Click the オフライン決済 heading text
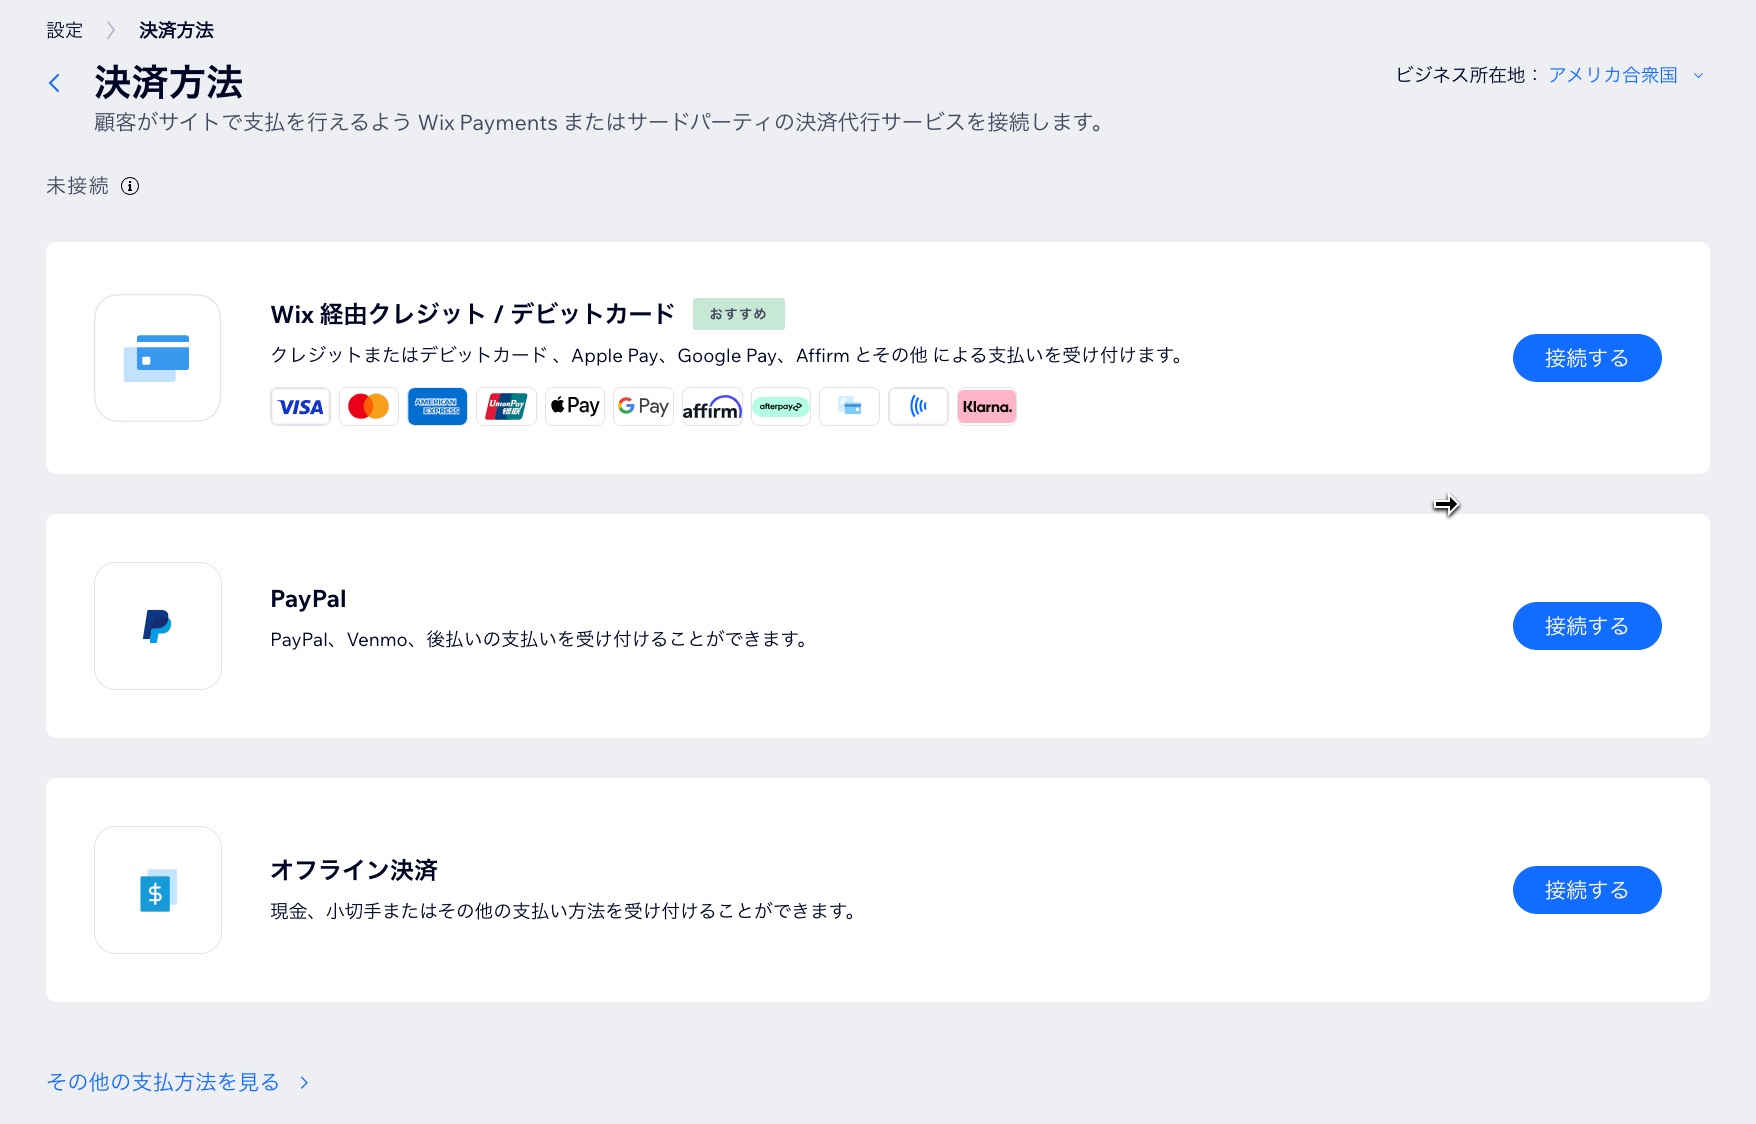This screenshot has width=1756, height=1124. pos(354,870)
